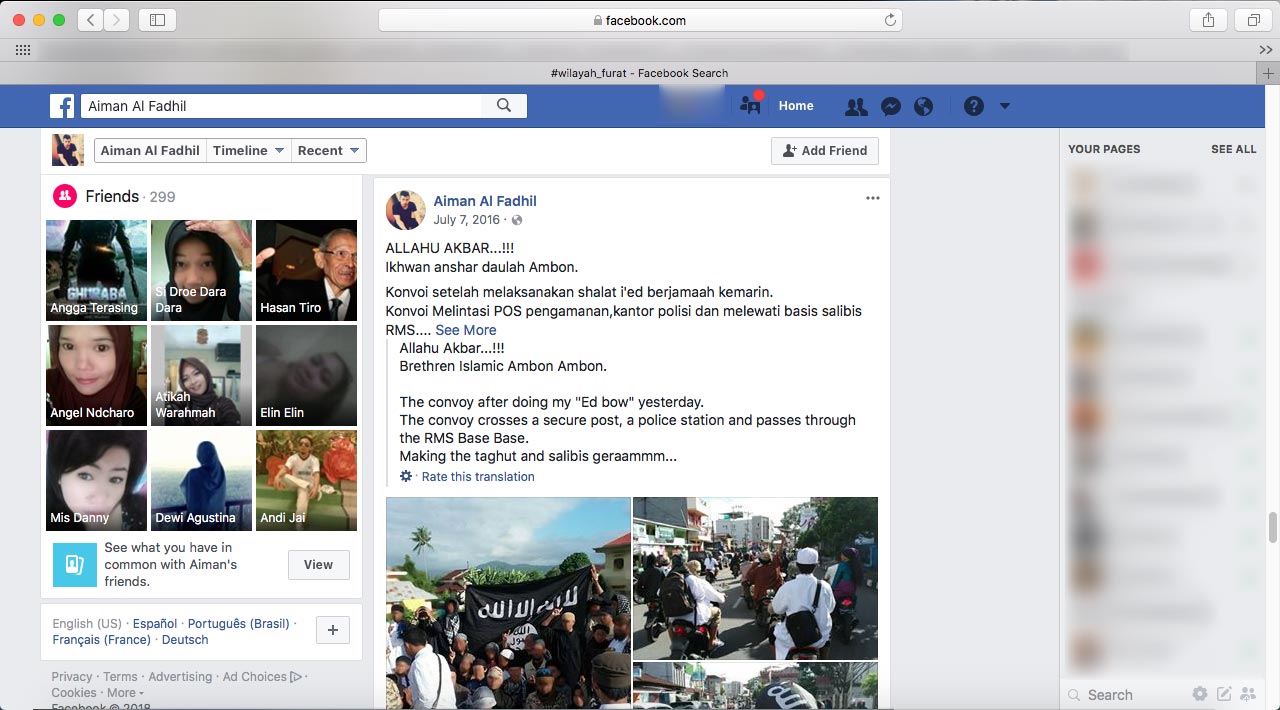This screenshot has width=1280, height=710.
Task: Open the post options ellipsis menu
Action: 873,198
